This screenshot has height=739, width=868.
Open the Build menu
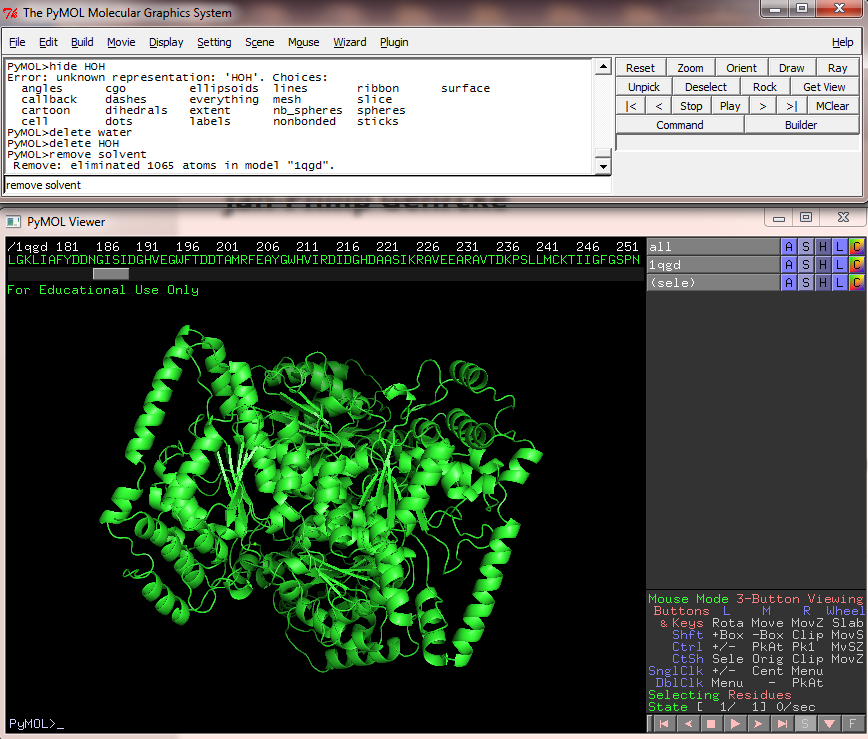pos(82,42)
